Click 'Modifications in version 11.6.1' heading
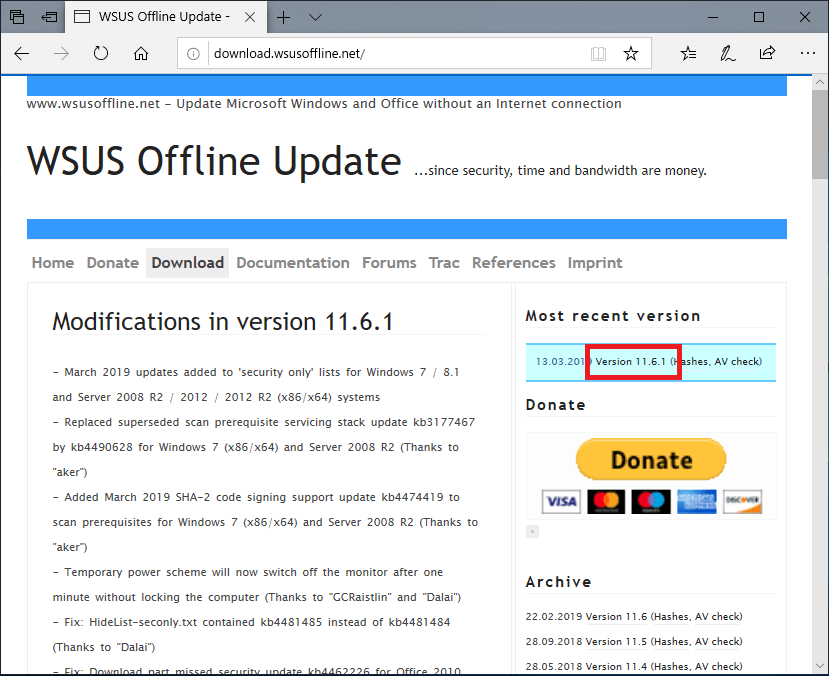831x678 pixels. click(x=223, y=322)
